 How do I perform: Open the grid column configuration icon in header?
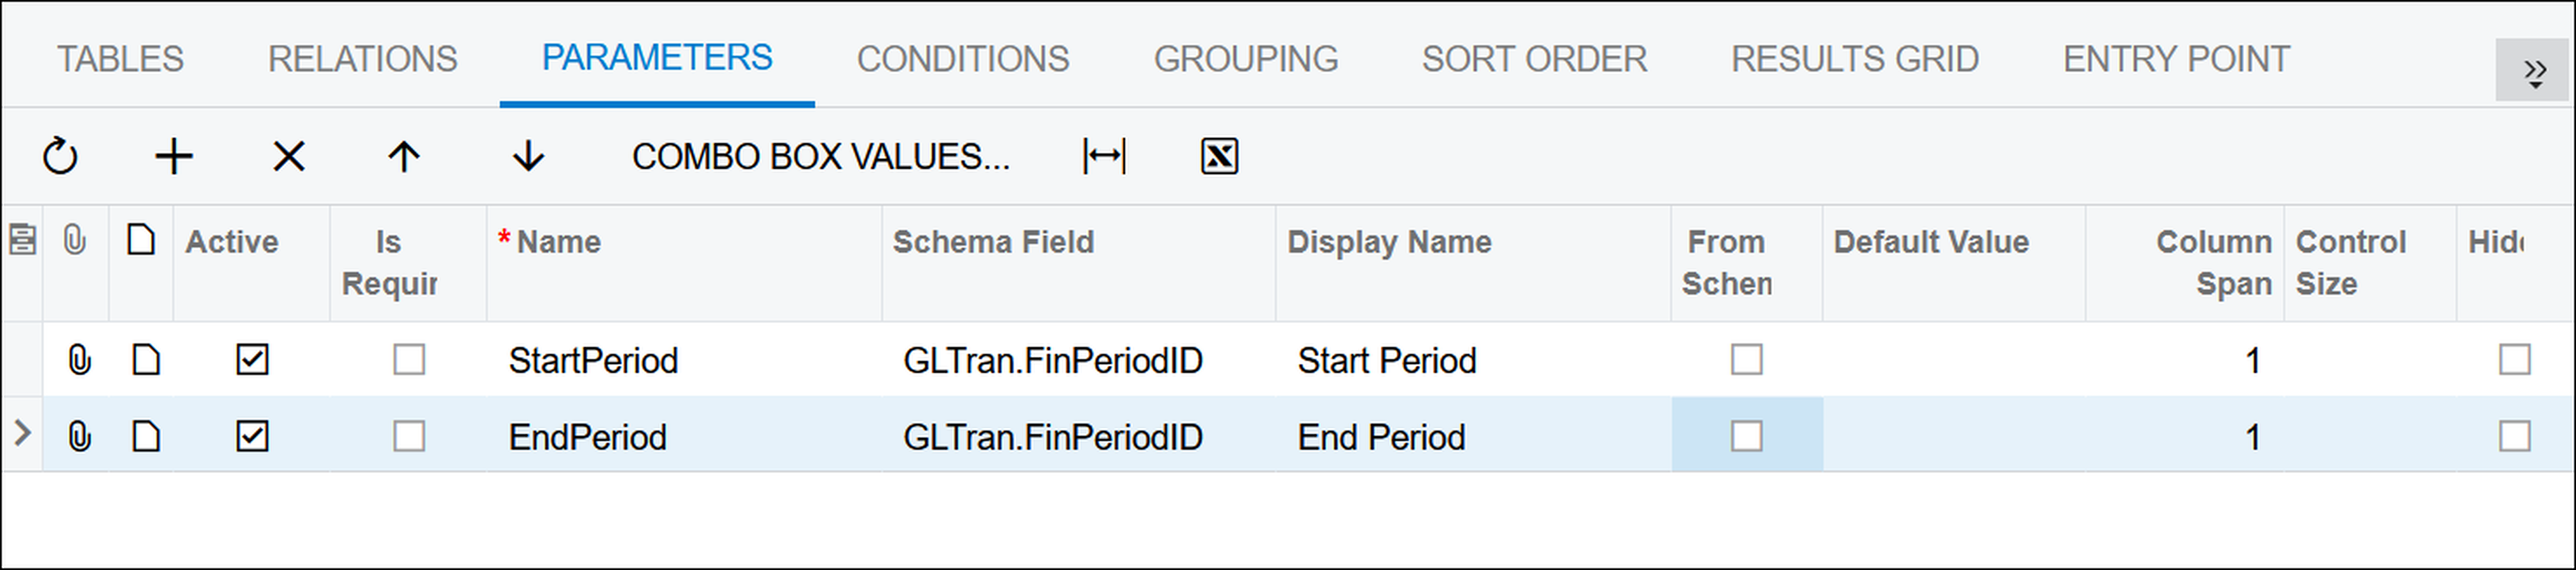[x=22, y=240]
